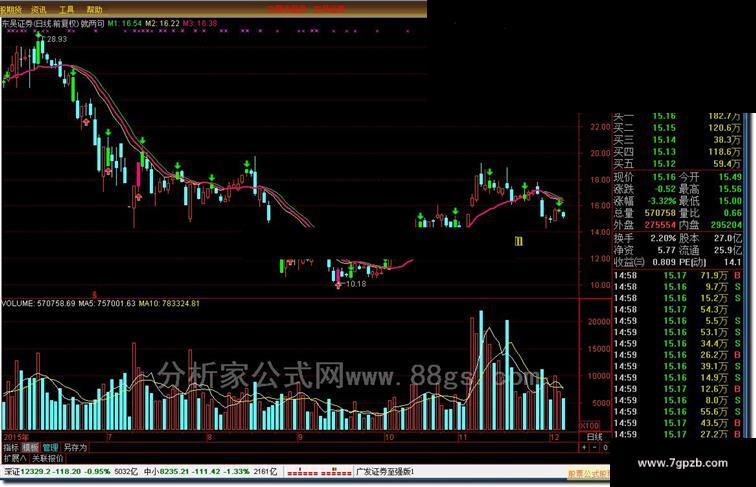Screen dimensions: 756x487
Task: Click the 日线 period selector
Action: click(594, 437)
